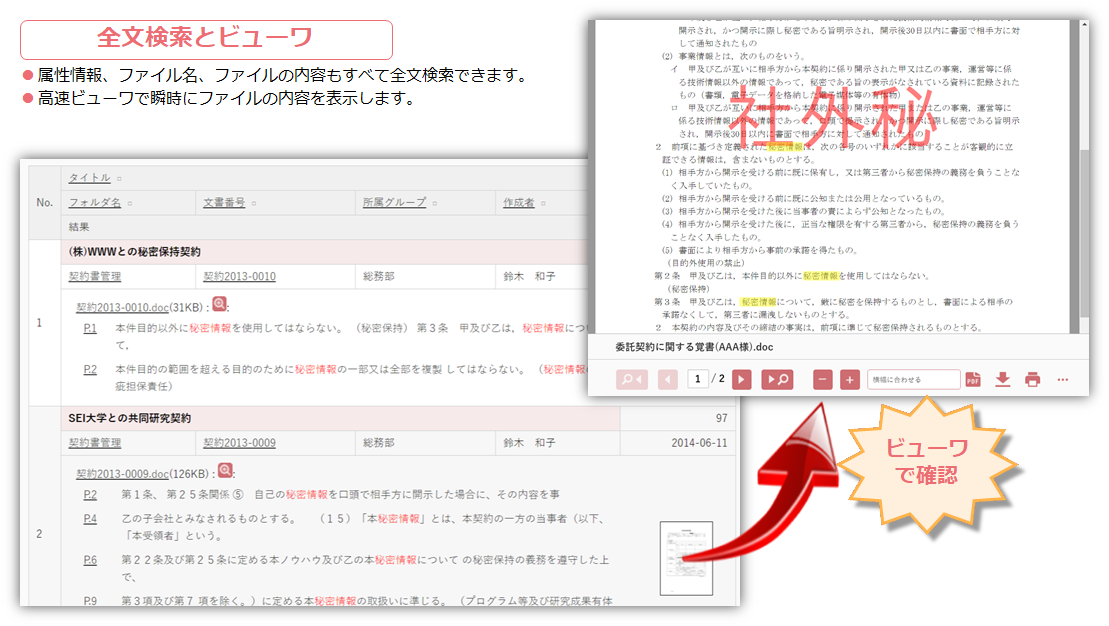Zoom in with the plus button
The height and width of the screenshot is (626, 1109).
click(849, 380)
